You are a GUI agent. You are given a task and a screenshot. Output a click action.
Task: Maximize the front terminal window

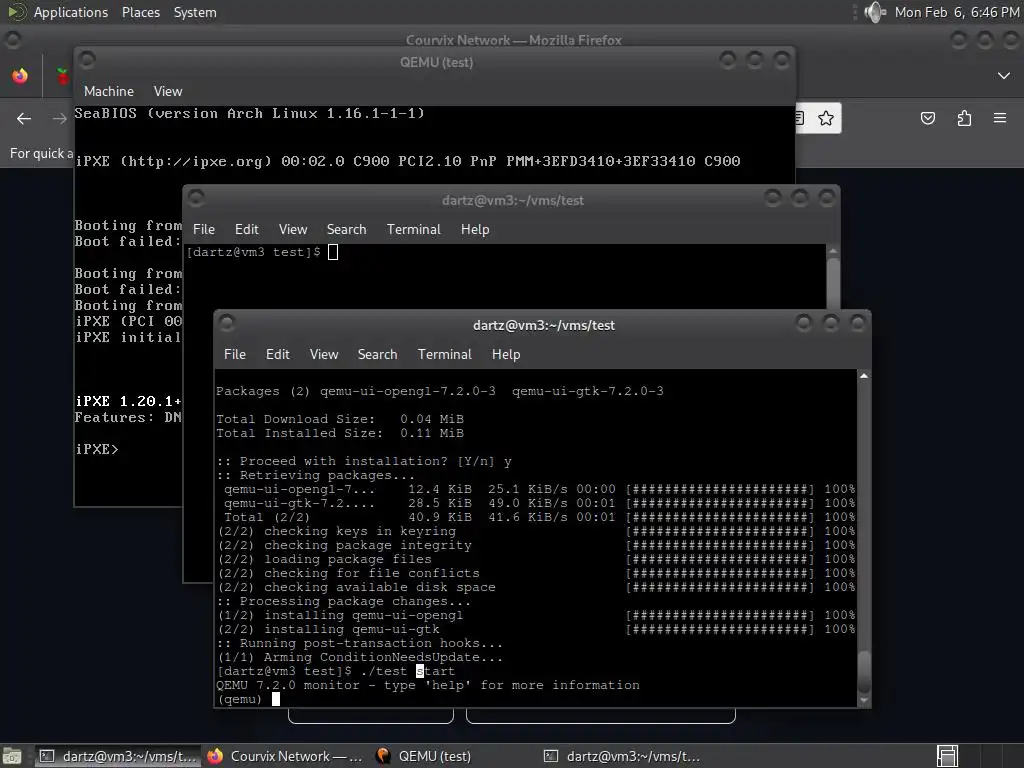[x=831, y=323]
